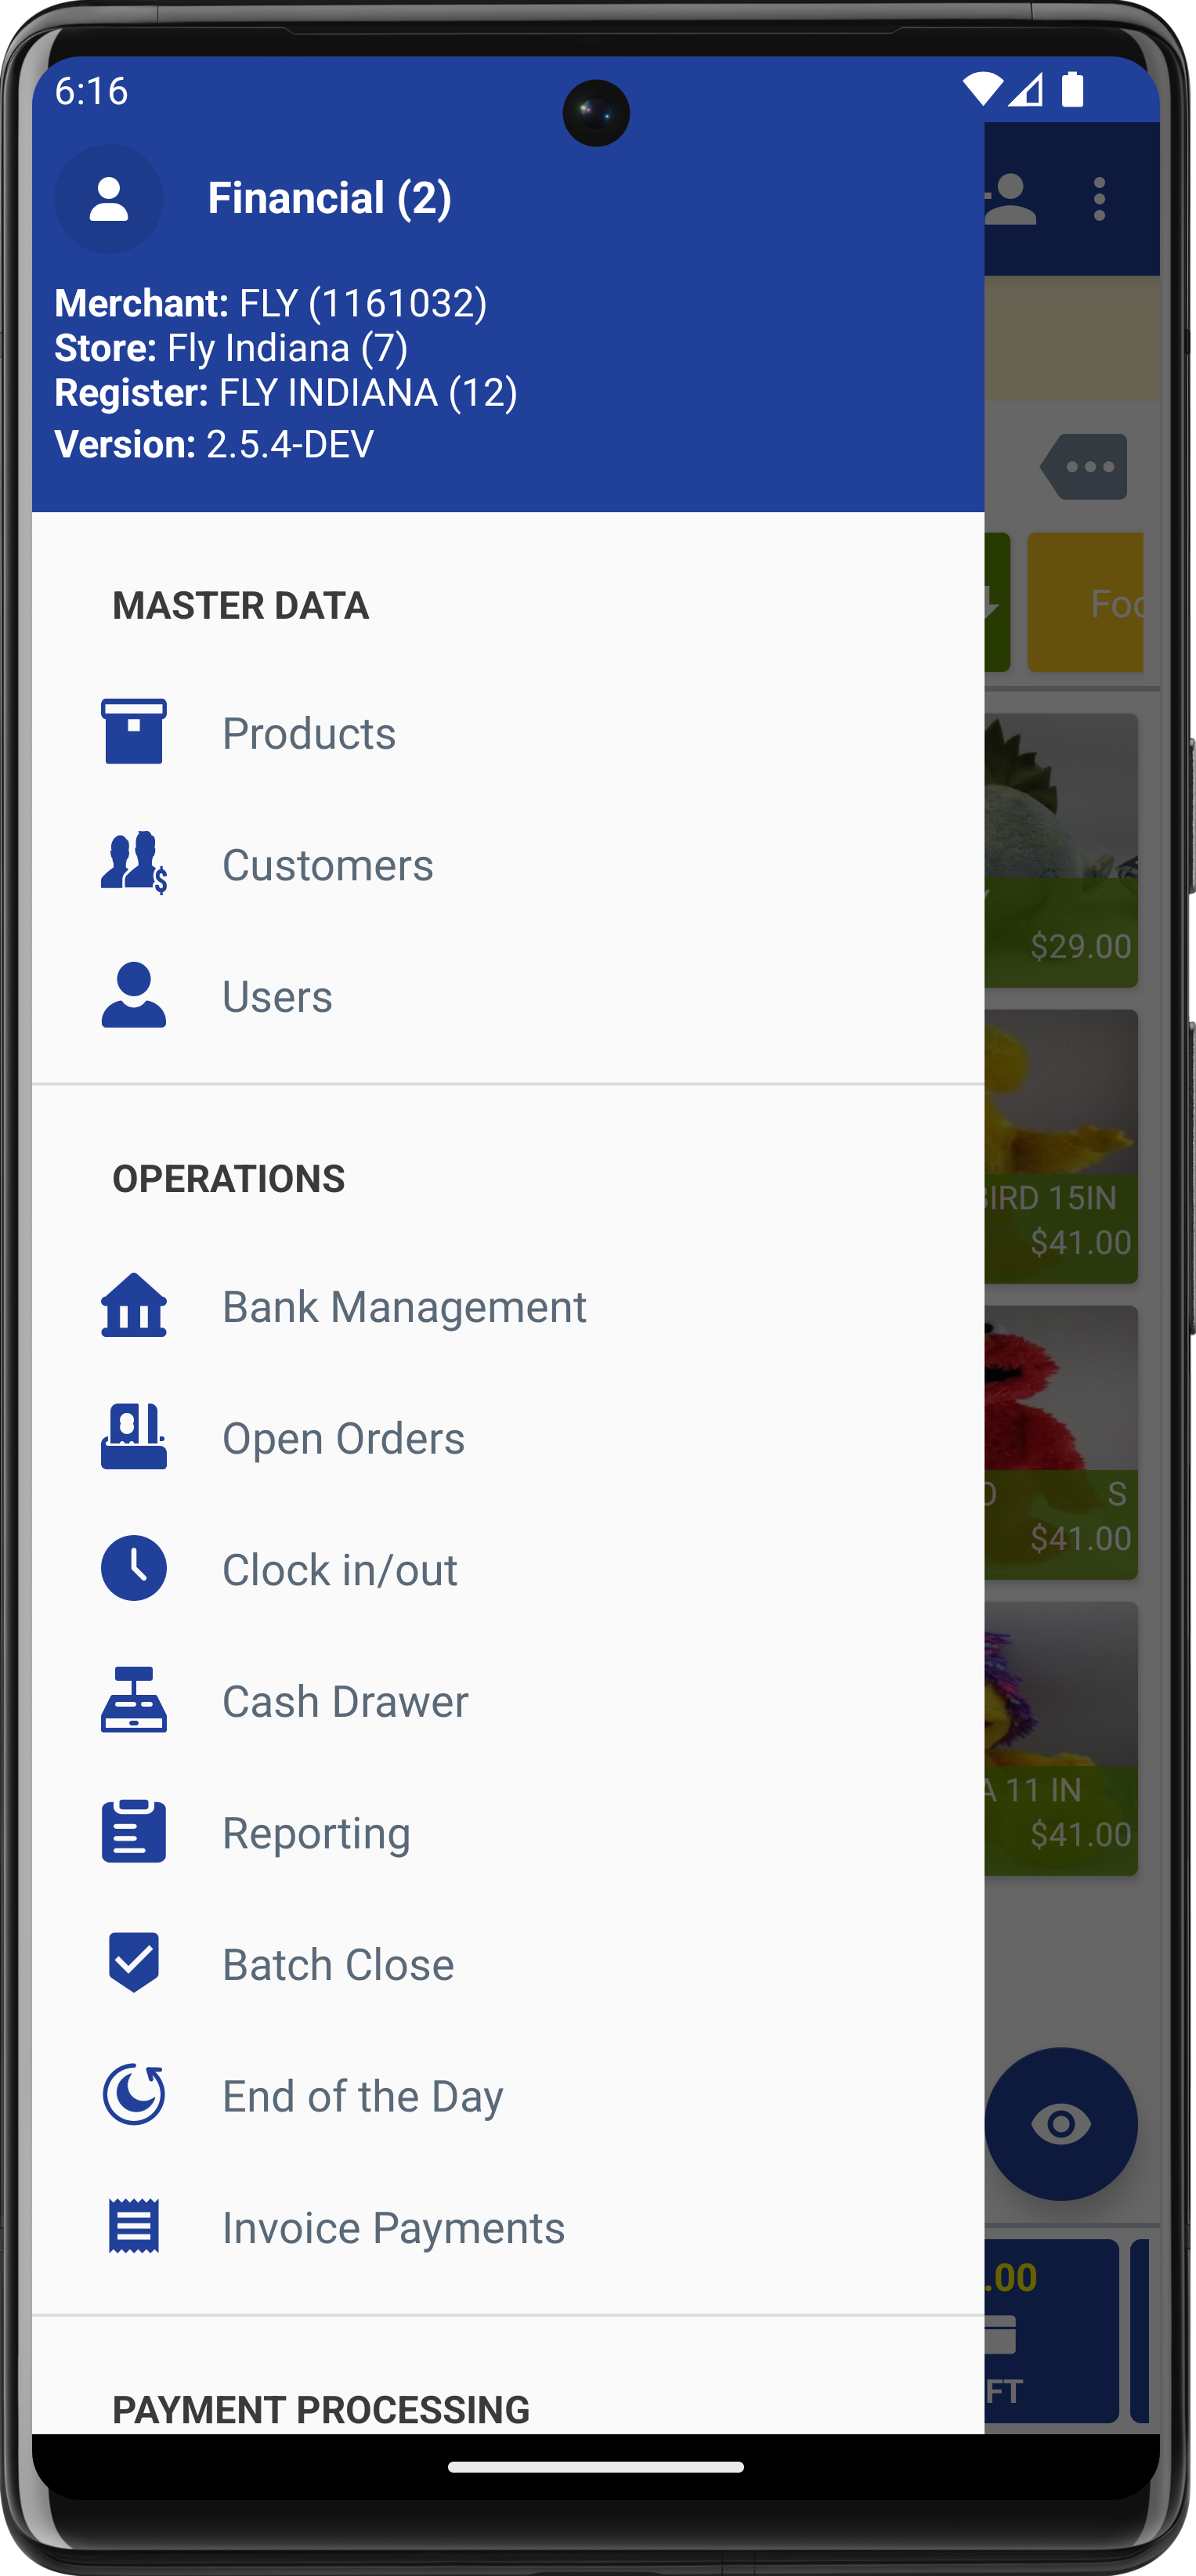Tap the Bank Management building icon
The height and width of the screenshot is (2576, 1196).
[134, 1305]
